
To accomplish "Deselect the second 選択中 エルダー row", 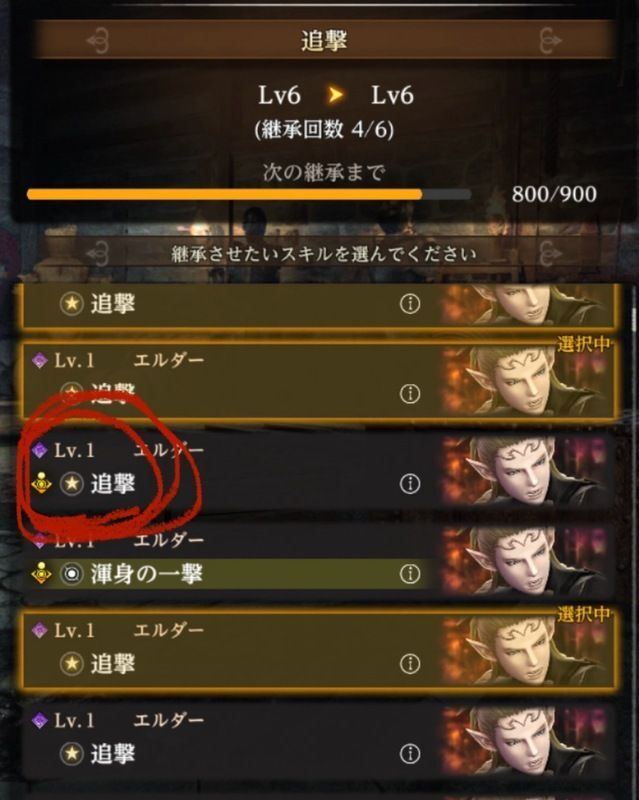I will point(320,651).
